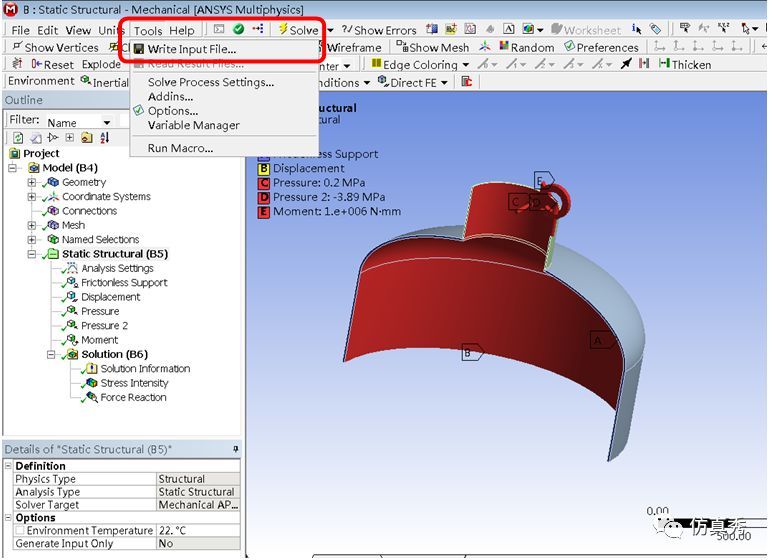Select Analysis Settings in outline
Viewport: 771px width, 560px height.
pos(117,268)
